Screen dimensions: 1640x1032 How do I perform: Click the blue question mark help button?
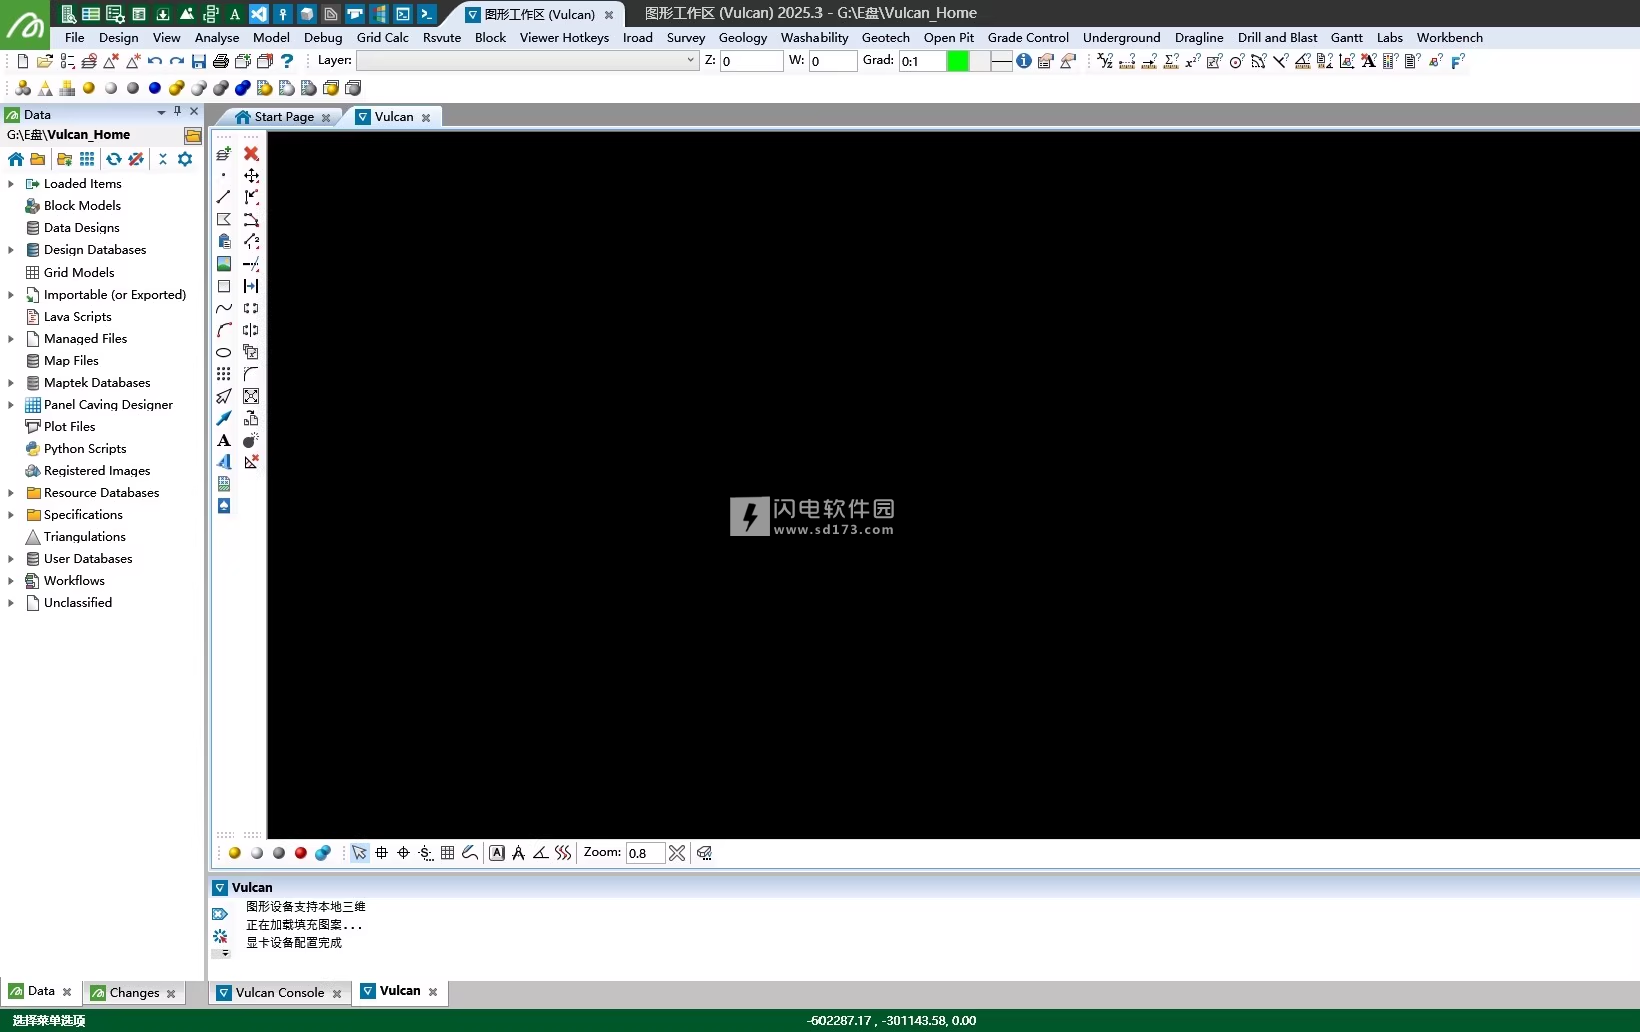pos(287,61)
